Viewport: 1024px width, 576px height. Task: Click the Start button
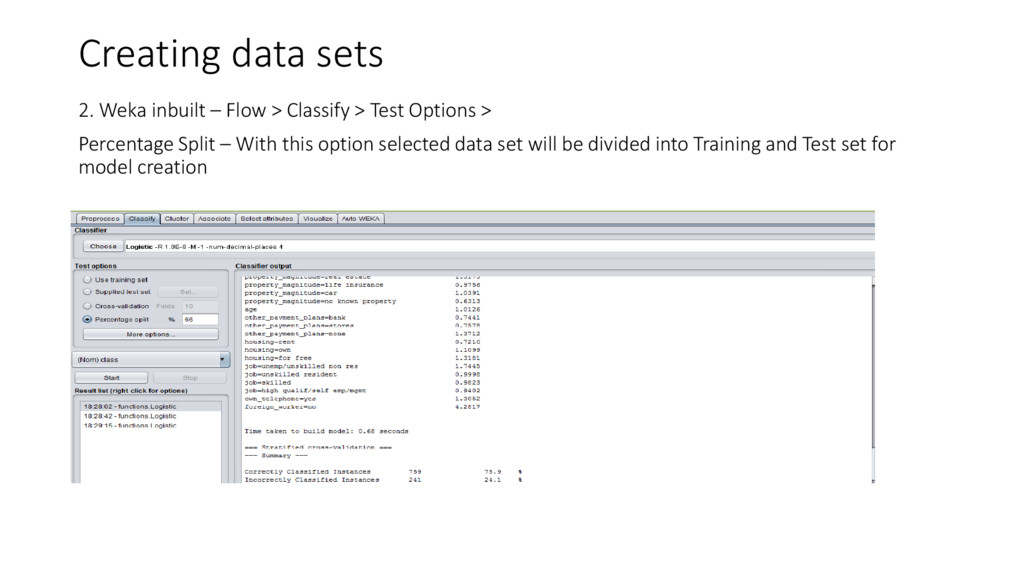pos(111,377)
